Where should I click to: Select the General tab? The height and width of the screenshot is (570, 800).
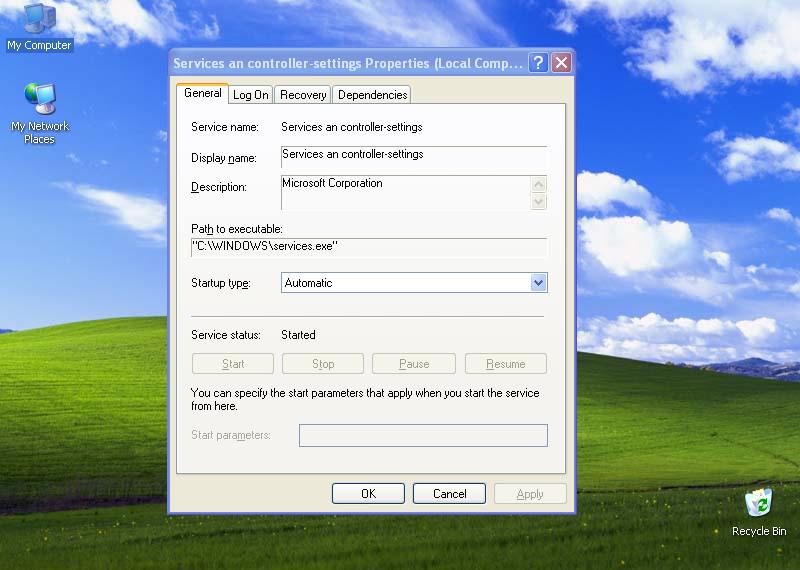tap(203, 93)
